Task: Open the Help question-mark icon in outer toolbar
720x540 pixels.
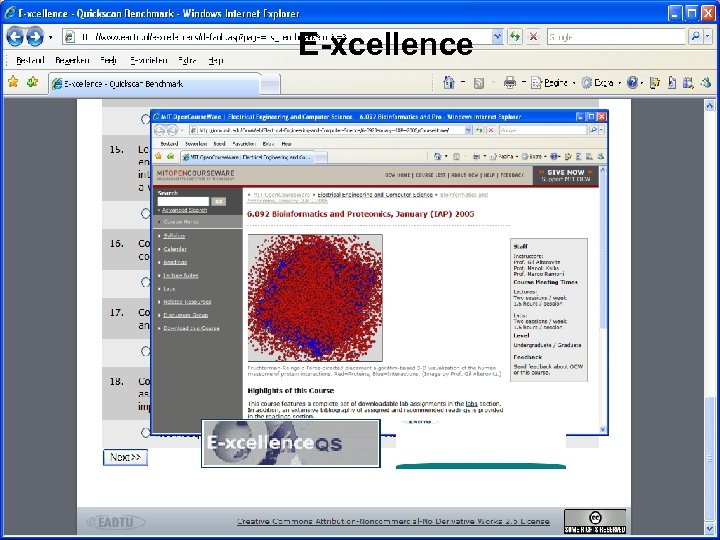Action: pos(632,83)
